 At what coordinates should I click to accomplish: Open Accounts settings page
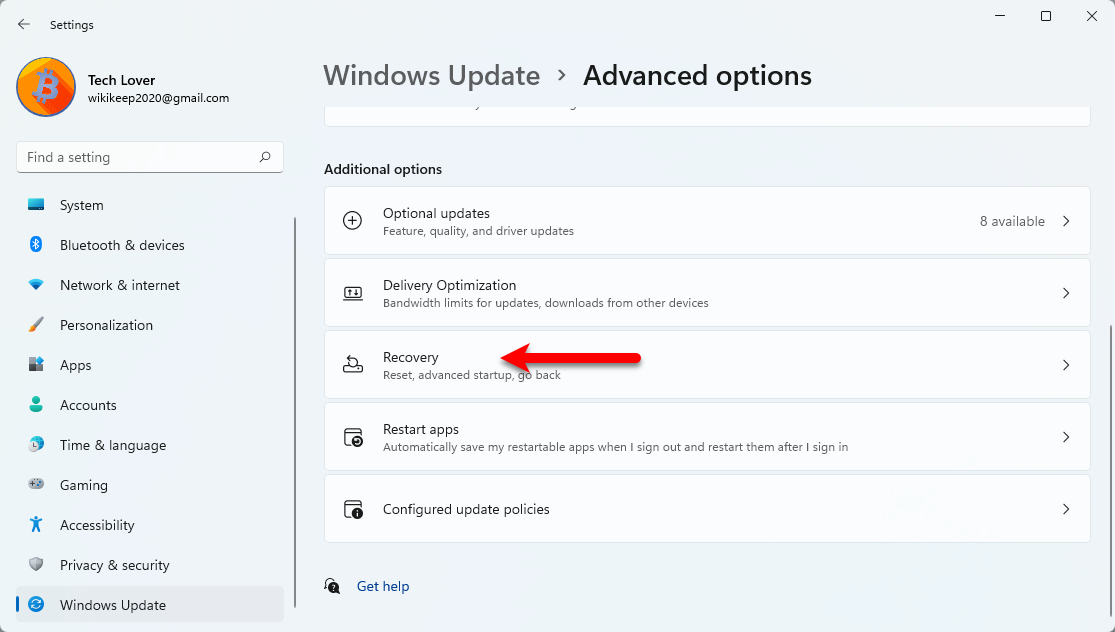coord(150,405)
